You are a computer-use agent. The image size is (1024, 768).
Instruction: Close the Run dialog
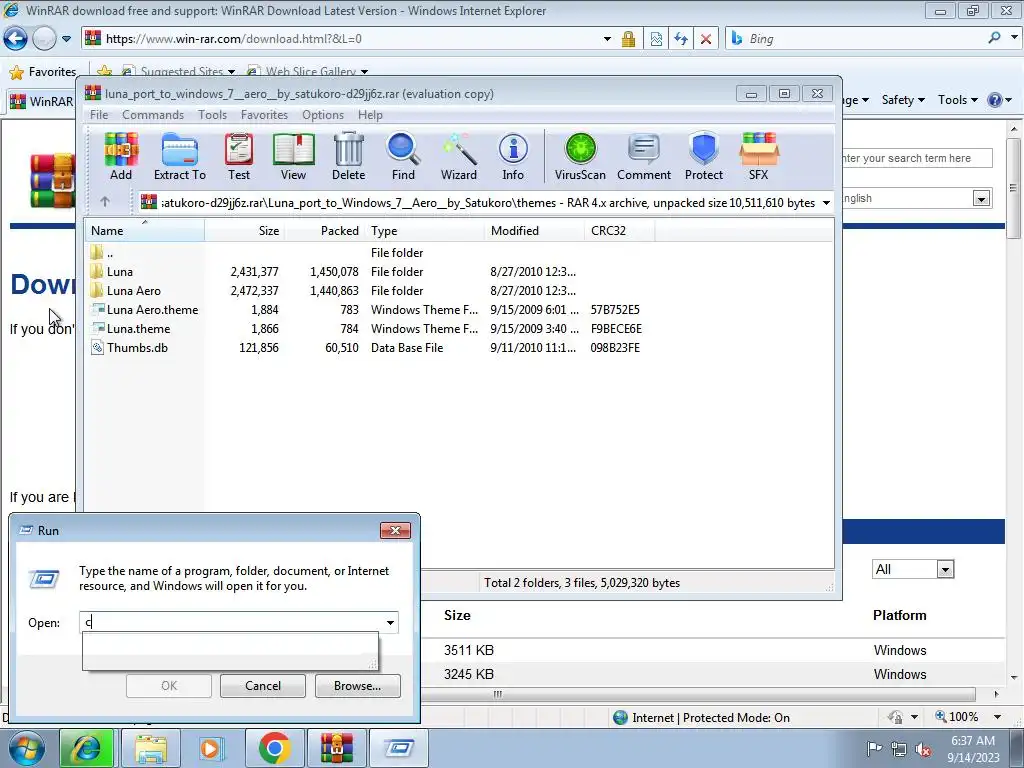pyautogui.click(x=395, y=530)
